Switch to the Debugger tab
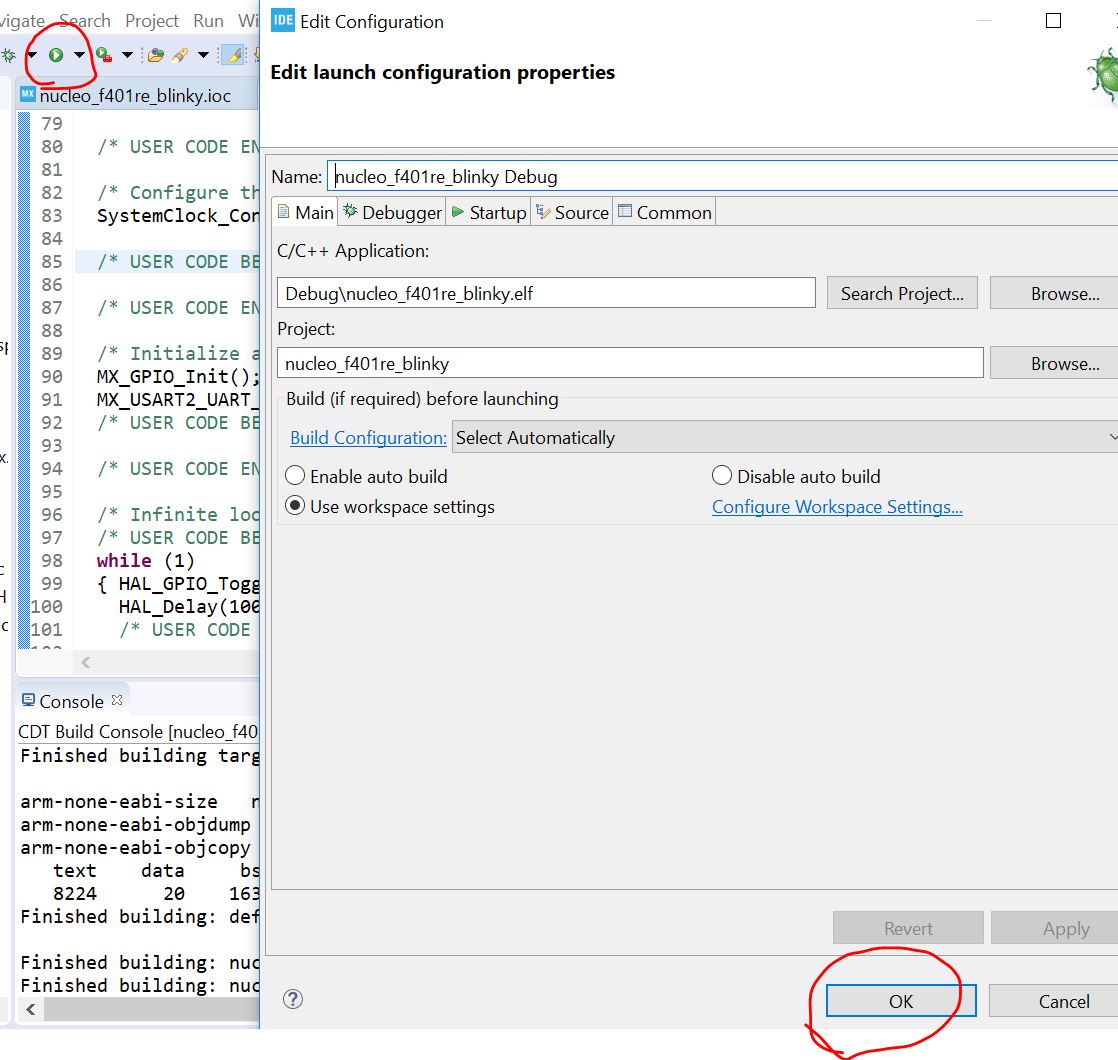 (392, 212)
